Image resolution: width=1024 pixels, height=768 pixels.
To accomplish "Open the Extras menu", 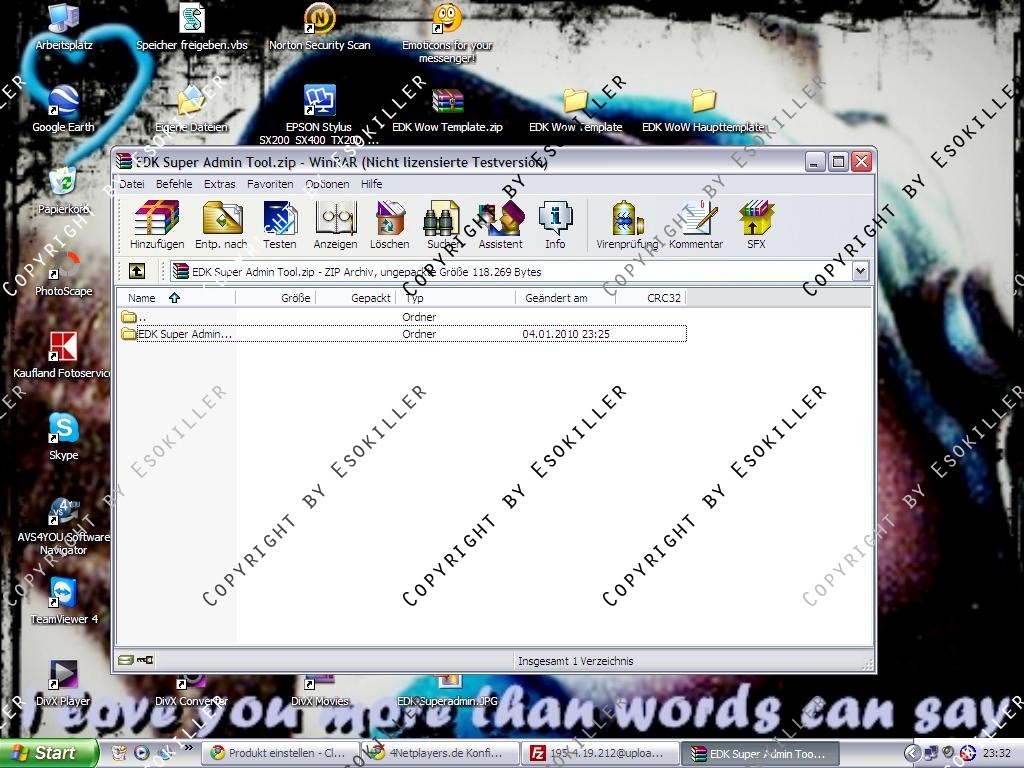I will [x=219, y=184].
